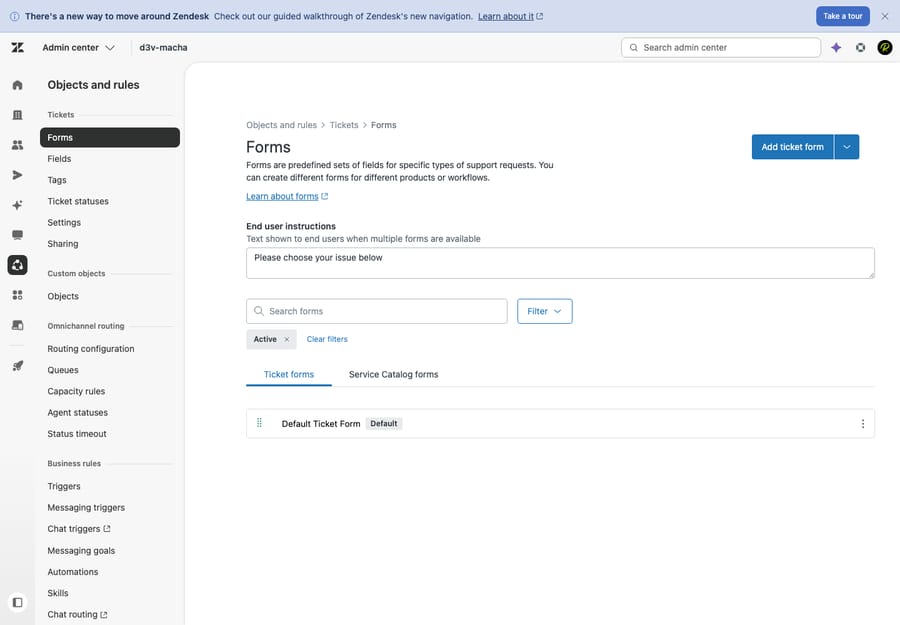The height and width of the screenshot is (625, 900).
Task: Open Objects under Custom objects
Action: (x=63, y=296)
